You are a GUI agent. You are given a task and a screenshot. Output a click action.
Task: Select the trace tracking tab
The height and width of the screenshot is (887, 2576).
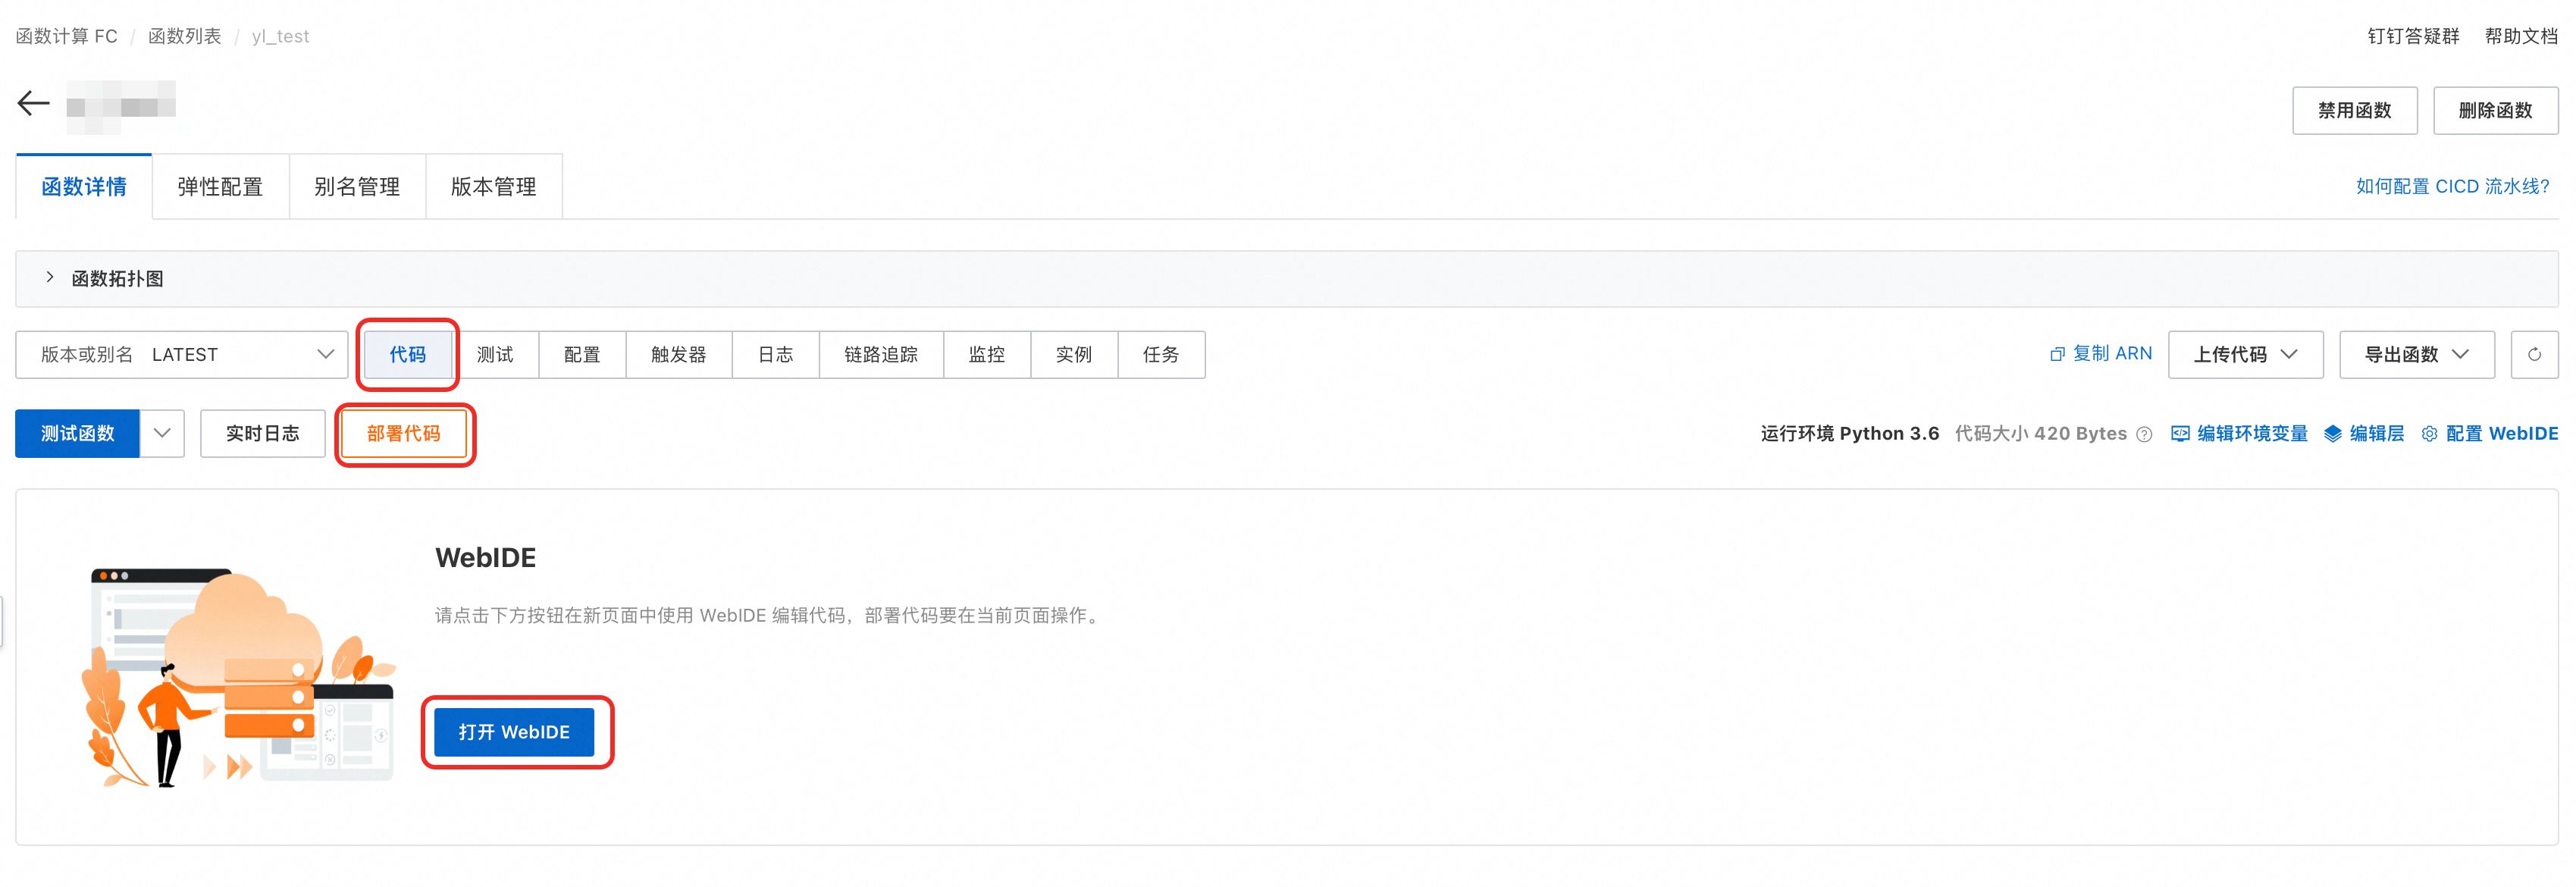(x=880, y=355)
